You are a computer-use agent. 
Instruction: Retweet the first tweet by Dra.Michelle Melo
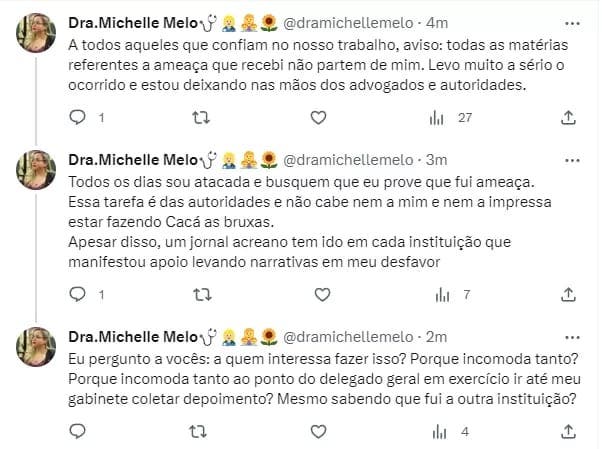click(199, 118)
